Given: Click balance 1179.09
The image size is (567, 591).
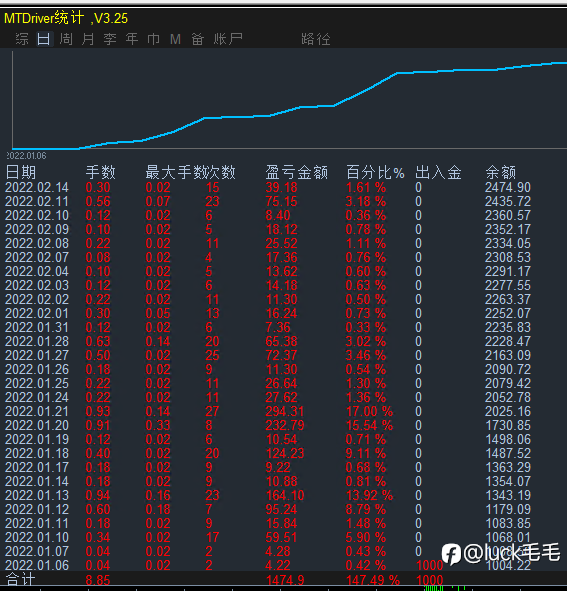Looking at the screenshot, I should point(508,509).
